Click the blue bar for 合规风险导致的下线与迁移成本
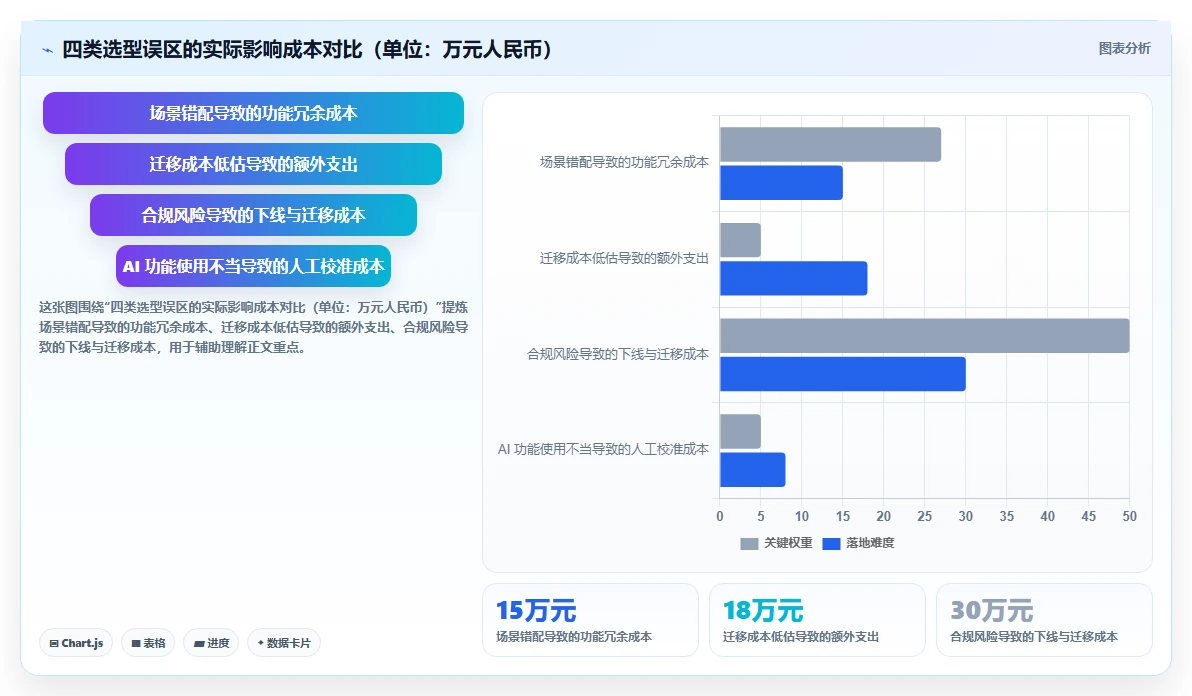This screenshot has width=1192, height=696. click(842, 375)
